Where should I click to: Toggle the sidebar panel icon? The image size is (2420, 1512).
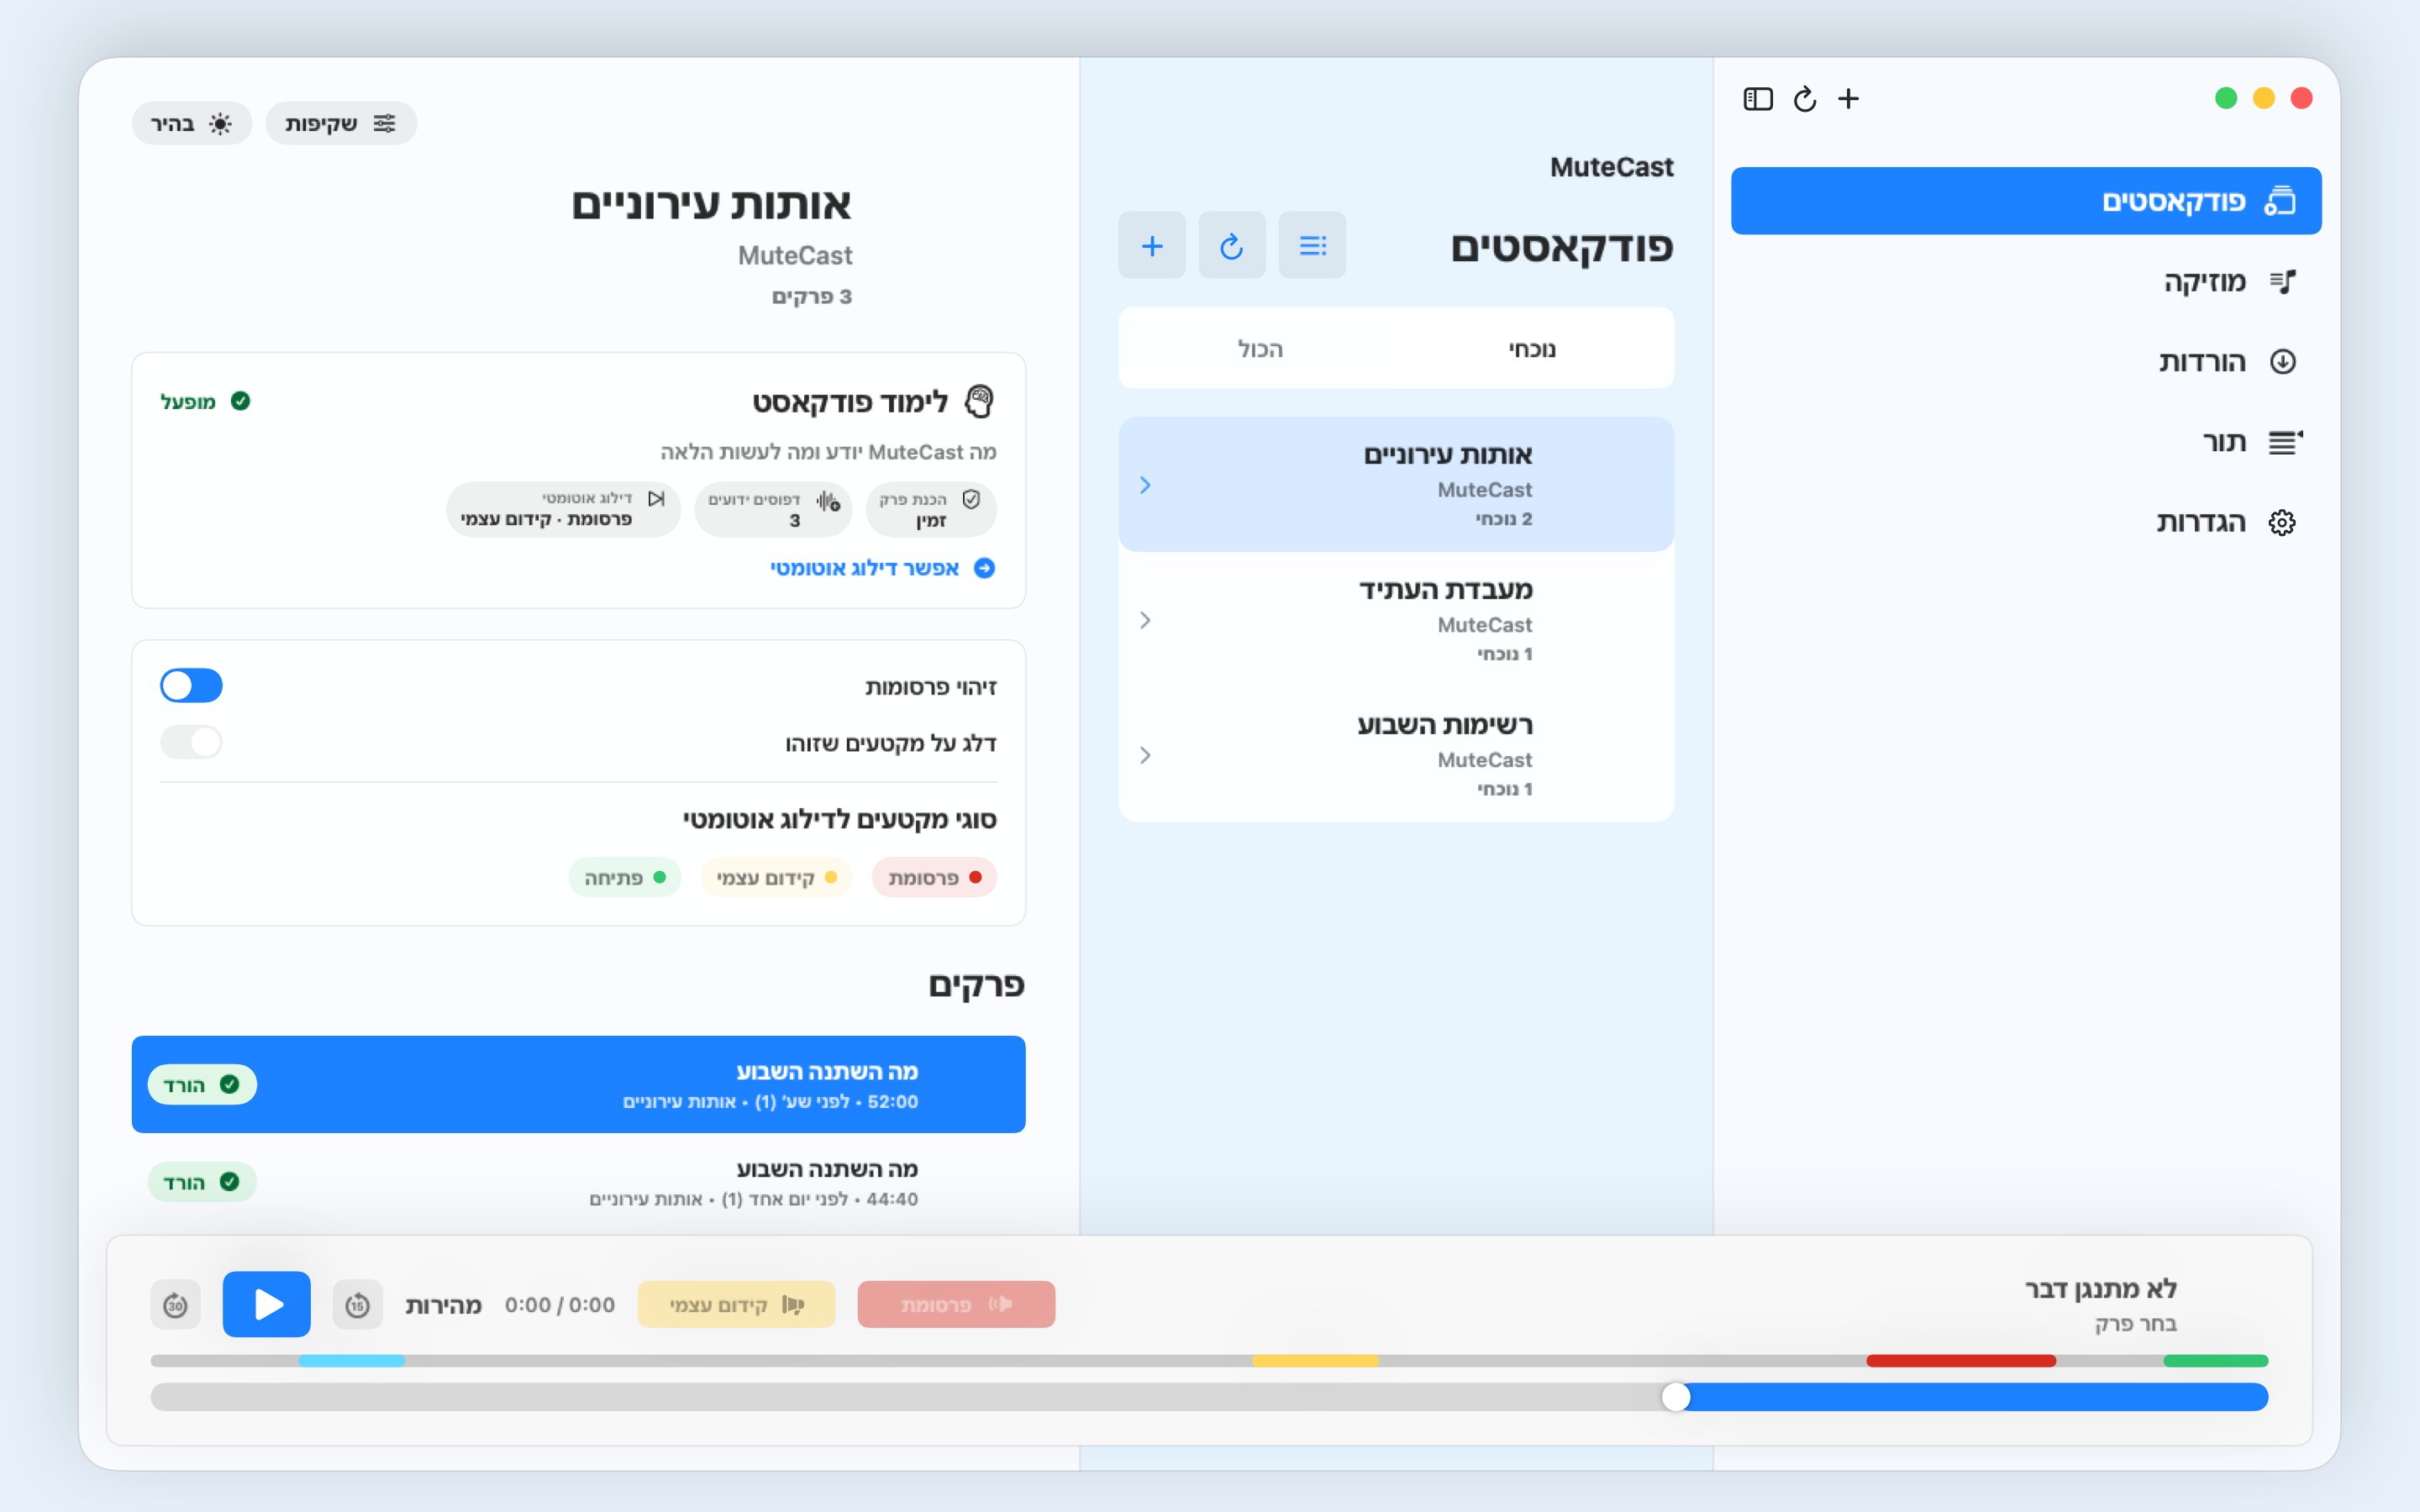tap(1758, 99)
